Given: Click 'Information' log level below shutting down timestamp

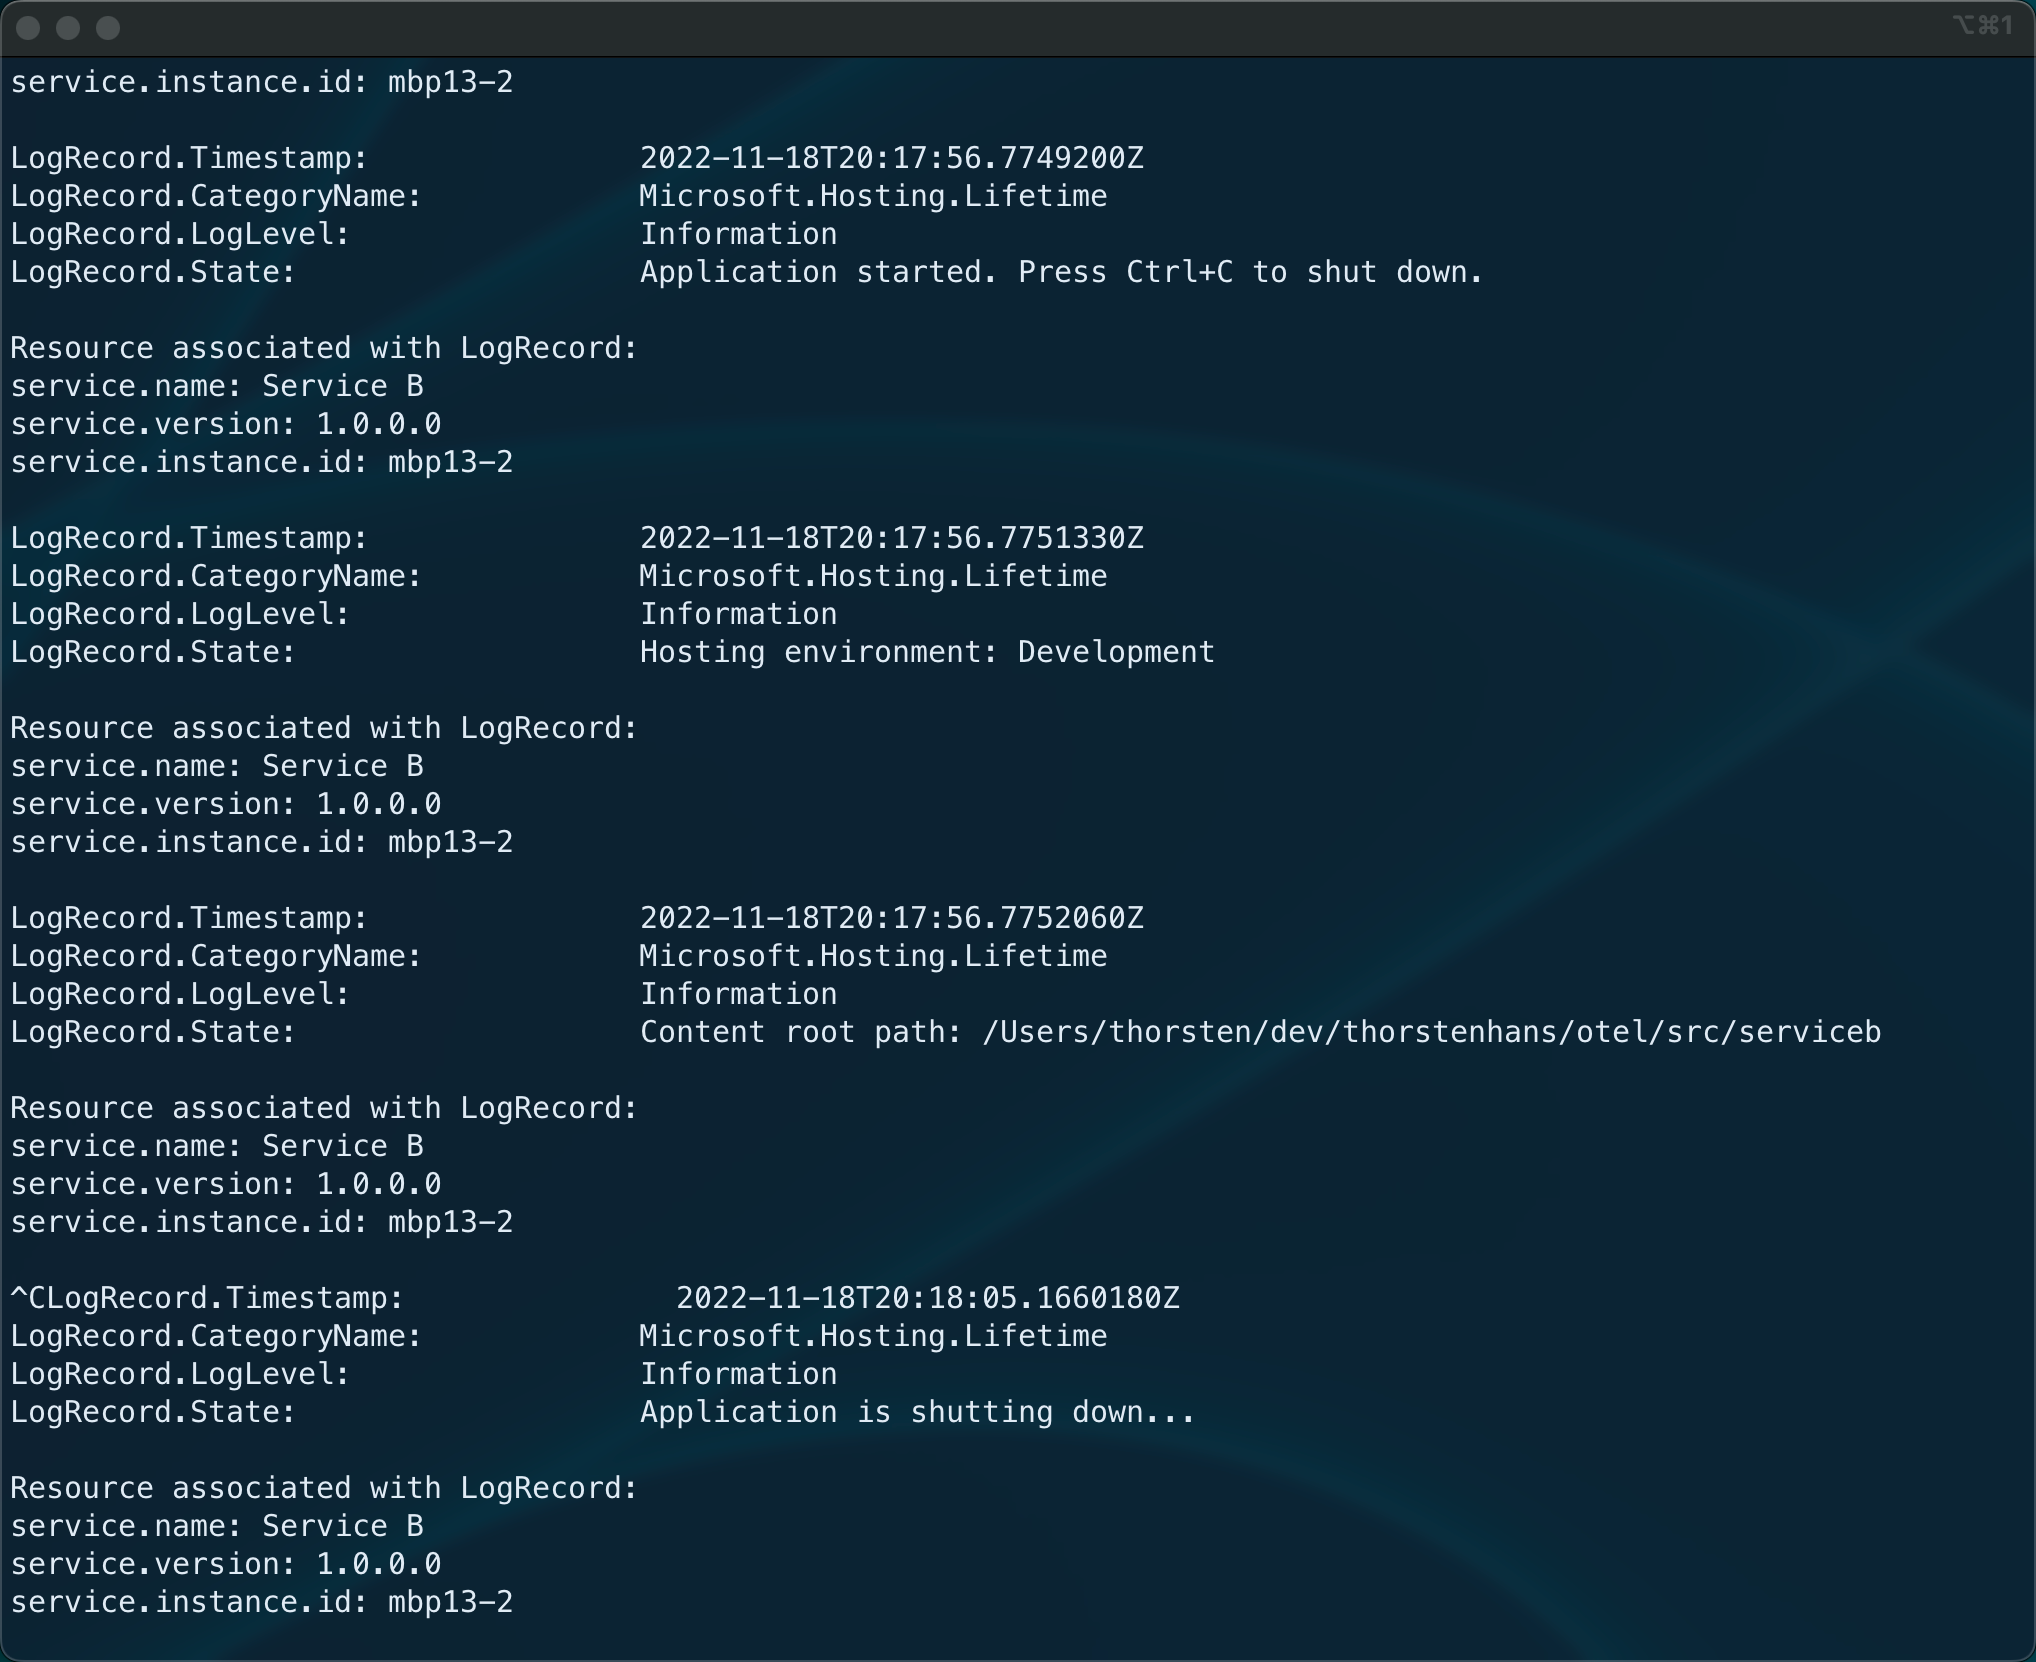Looking at the screenshot, I should click(738, 1374).
